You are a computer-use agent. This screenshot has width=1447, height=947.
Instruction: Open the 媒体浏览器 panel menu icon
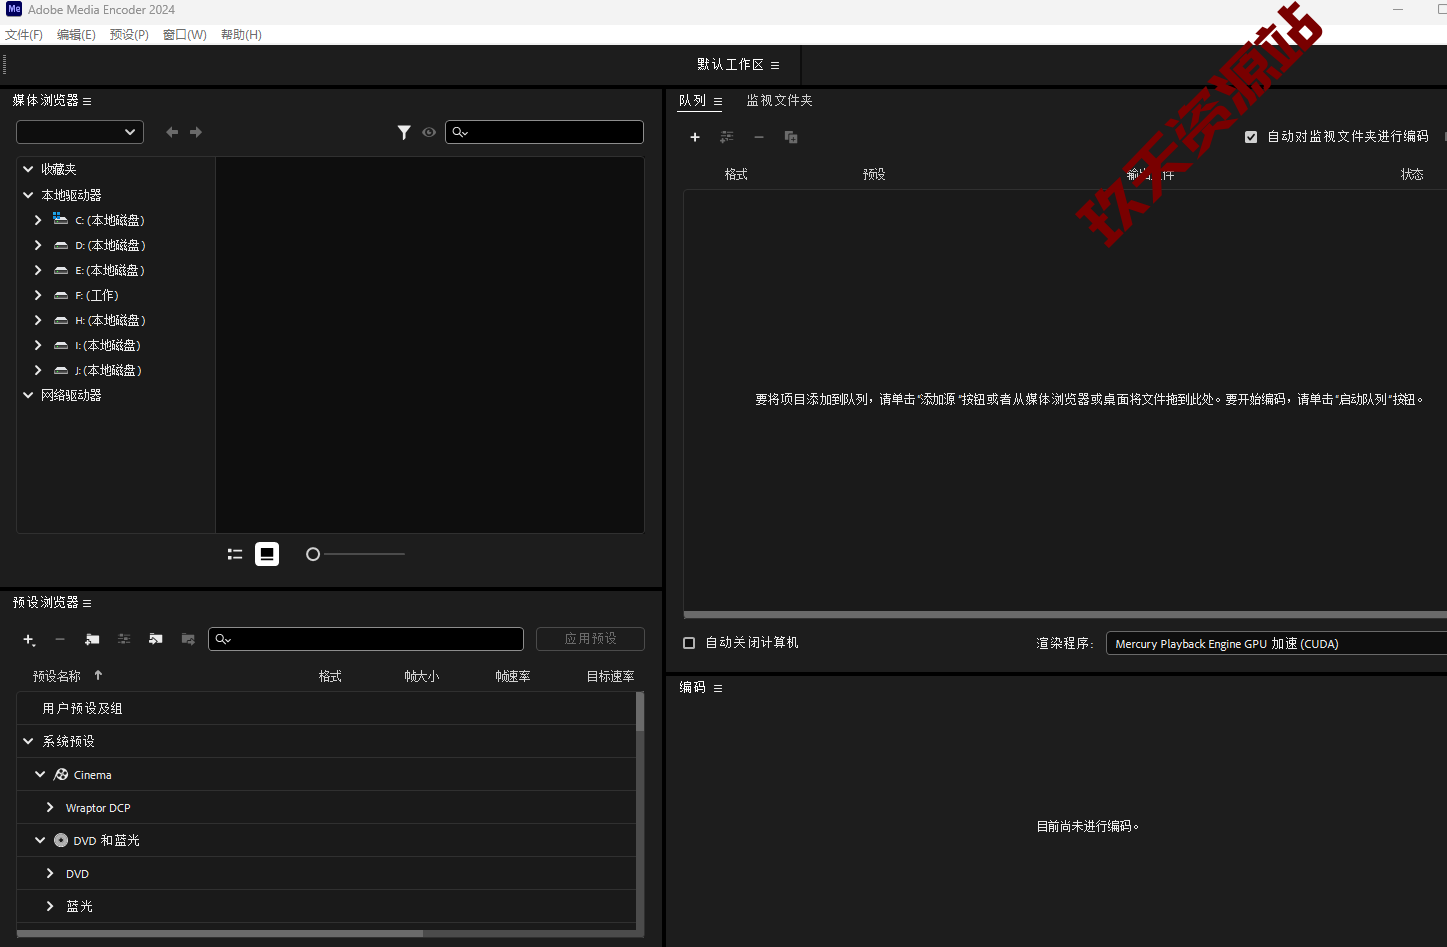coord(87,101)
